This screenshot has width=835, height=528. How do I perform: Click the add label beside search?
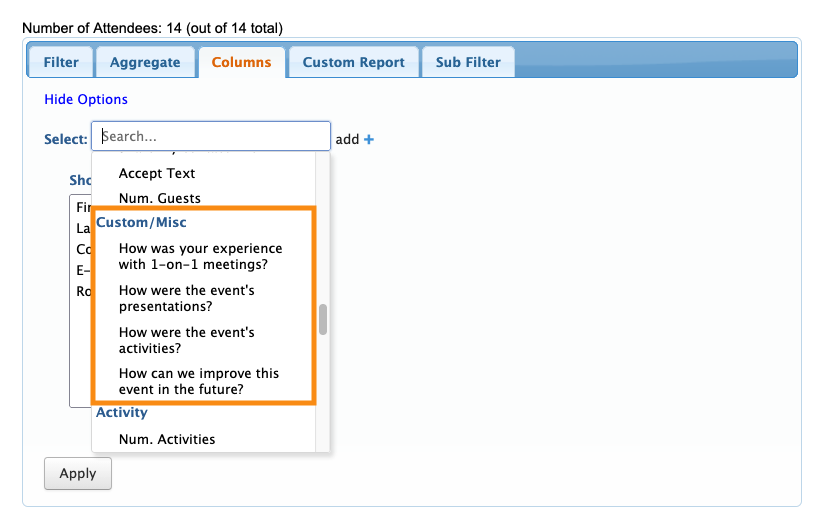(347, 140)
